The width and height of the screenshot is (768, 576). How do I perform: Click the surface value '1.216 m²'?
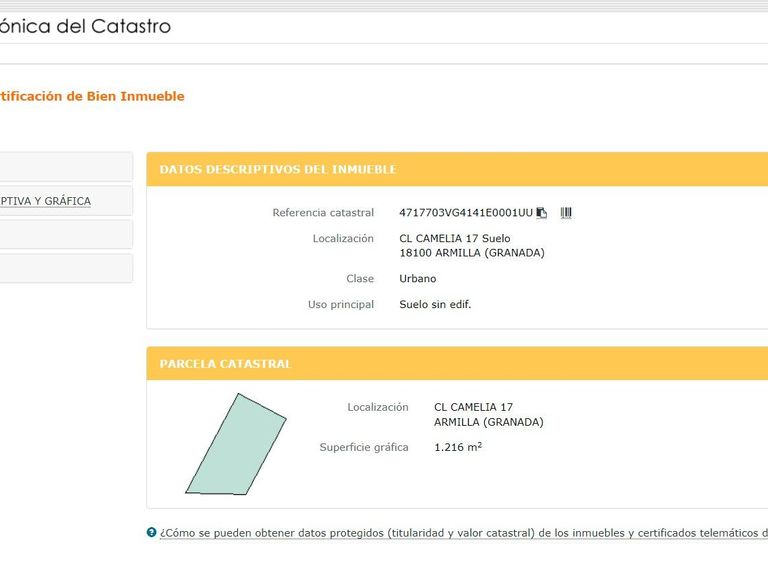pyautogui.click(x=458, y=448)
